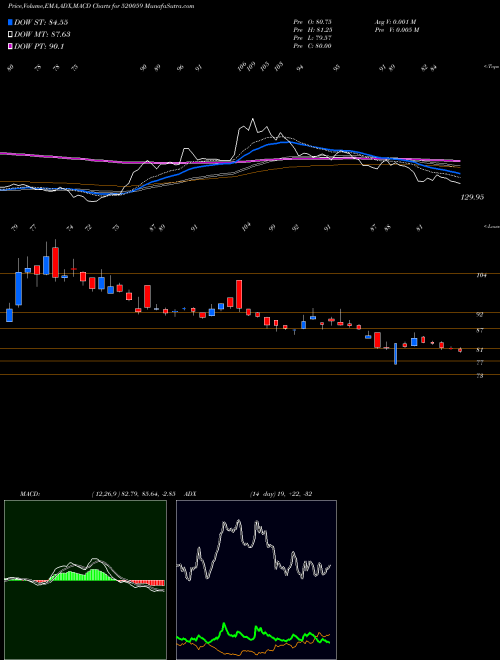500x660 pixels.
Task: Click the blue DOW ST legend swatch
Action: [10, 22]
